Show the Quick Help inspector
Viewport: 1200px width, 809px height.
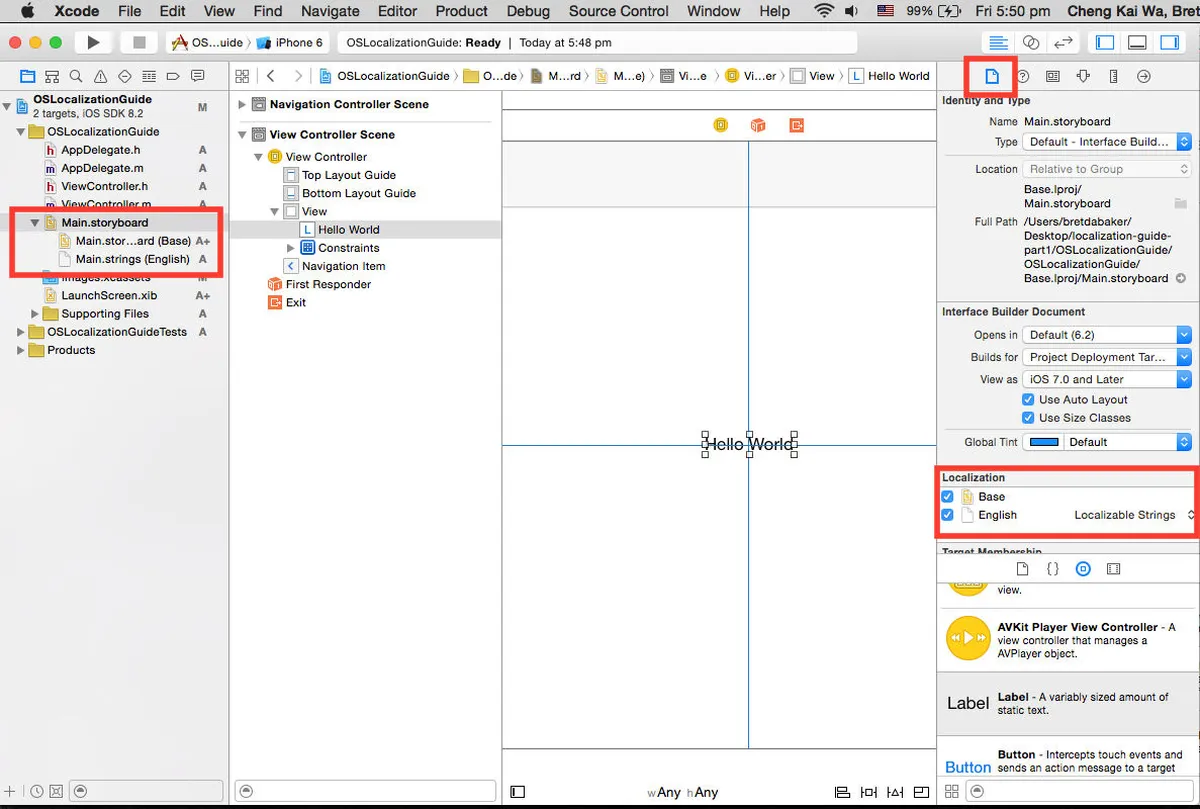pyautogui.click(x=1023, y=76)
